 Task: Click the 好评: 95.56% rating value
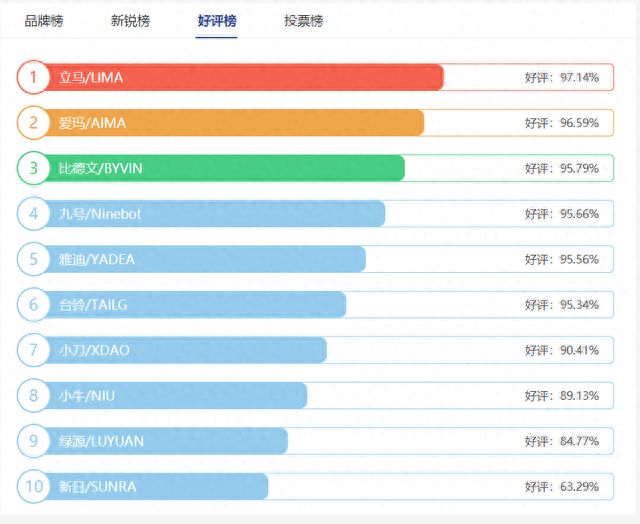click(x=562, y=259)
